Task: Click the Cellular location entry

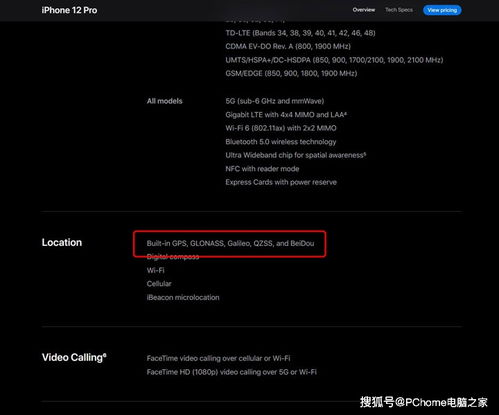Action: [159, 284]
